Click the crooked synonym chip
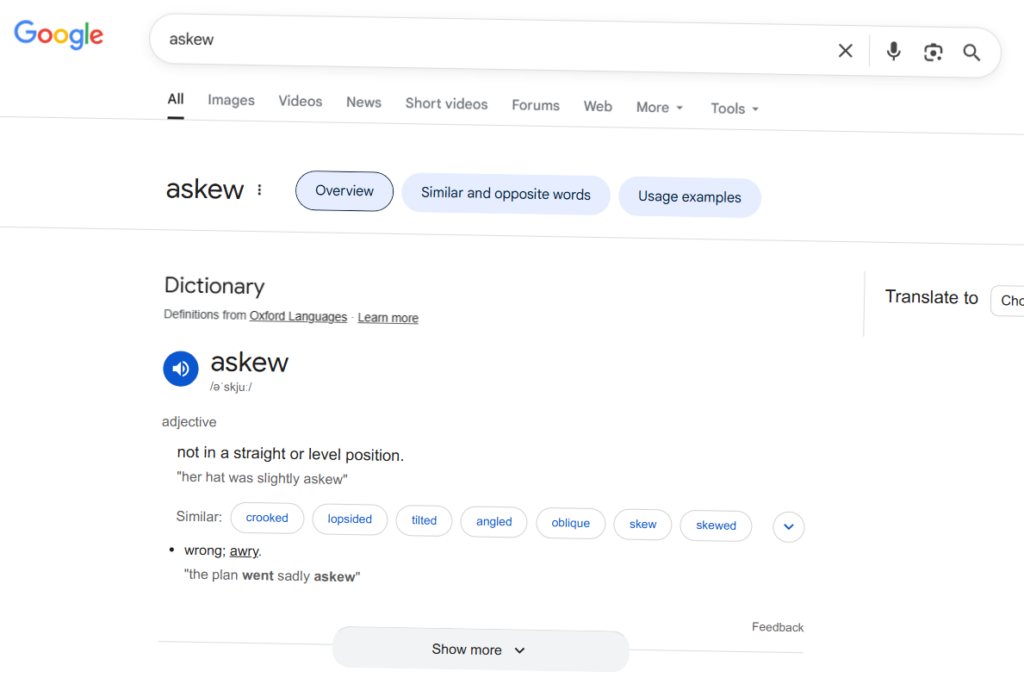Image resolution: width=1024 pixels, height=690 pixels. (267, 518)
